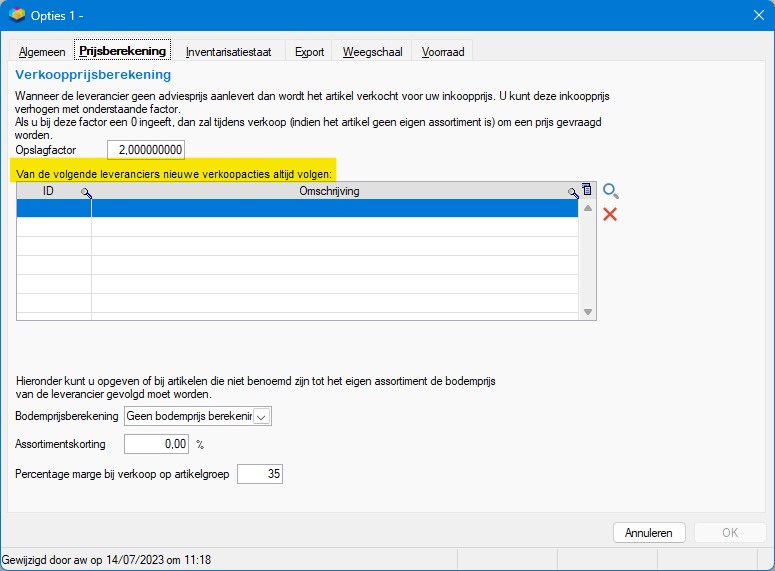Click the 'Assortimentskorting' label

[x=60, y=444]
